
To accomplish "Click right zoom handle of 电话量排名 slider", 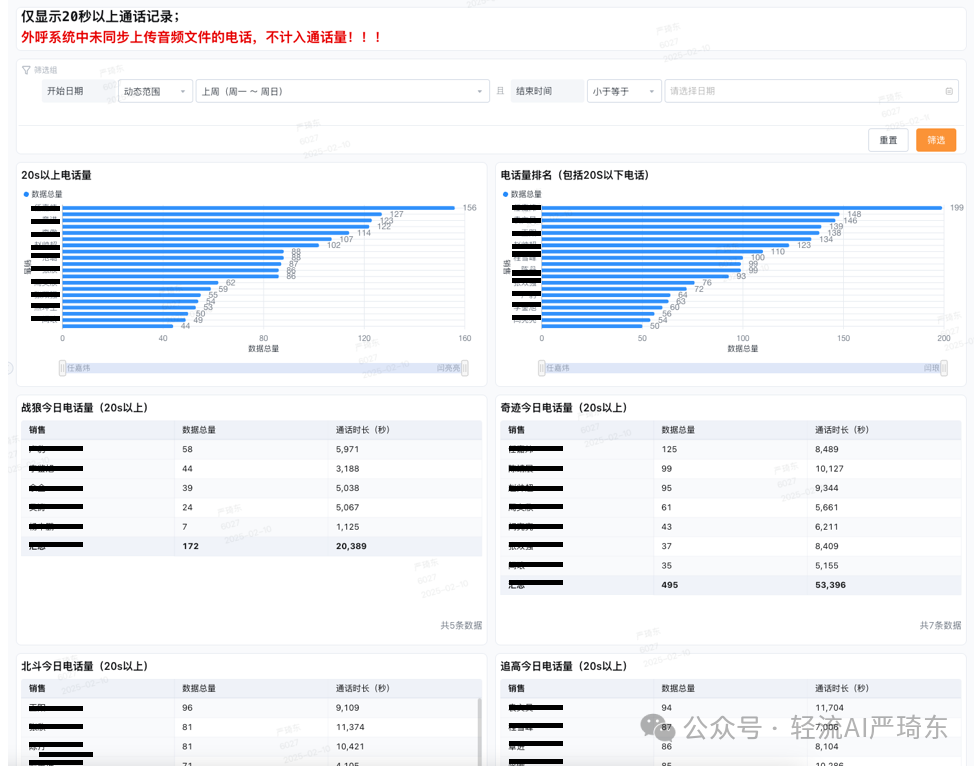I will [x=944, y=368].
